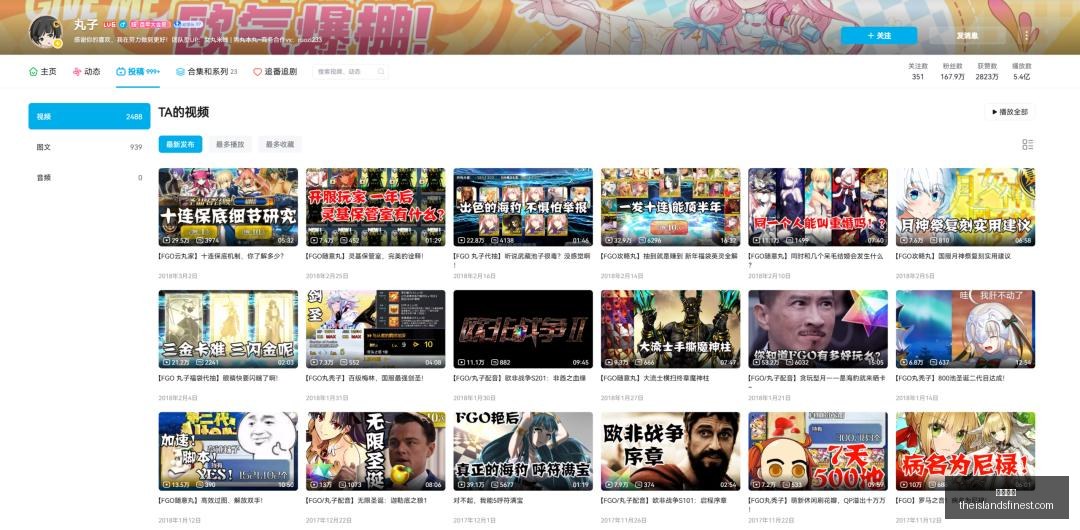The width and height of the screenshot is (1080, 530).
Task: Sort by 最多收藏
Action: pyautogui.click(x=280, y=145)
